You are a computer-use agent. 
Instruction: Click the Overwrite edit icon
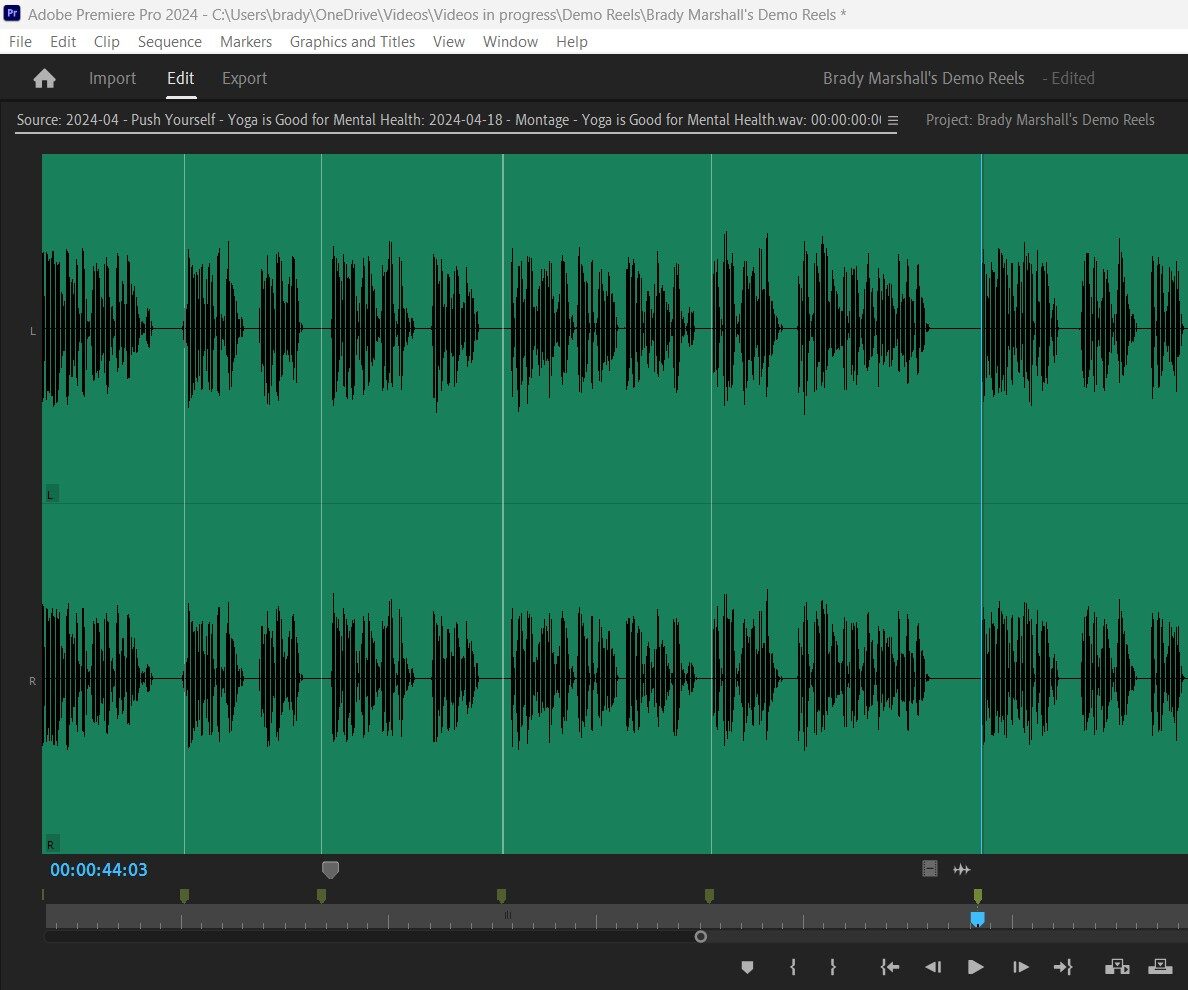pyautogui.click(x=1160, y=967)
